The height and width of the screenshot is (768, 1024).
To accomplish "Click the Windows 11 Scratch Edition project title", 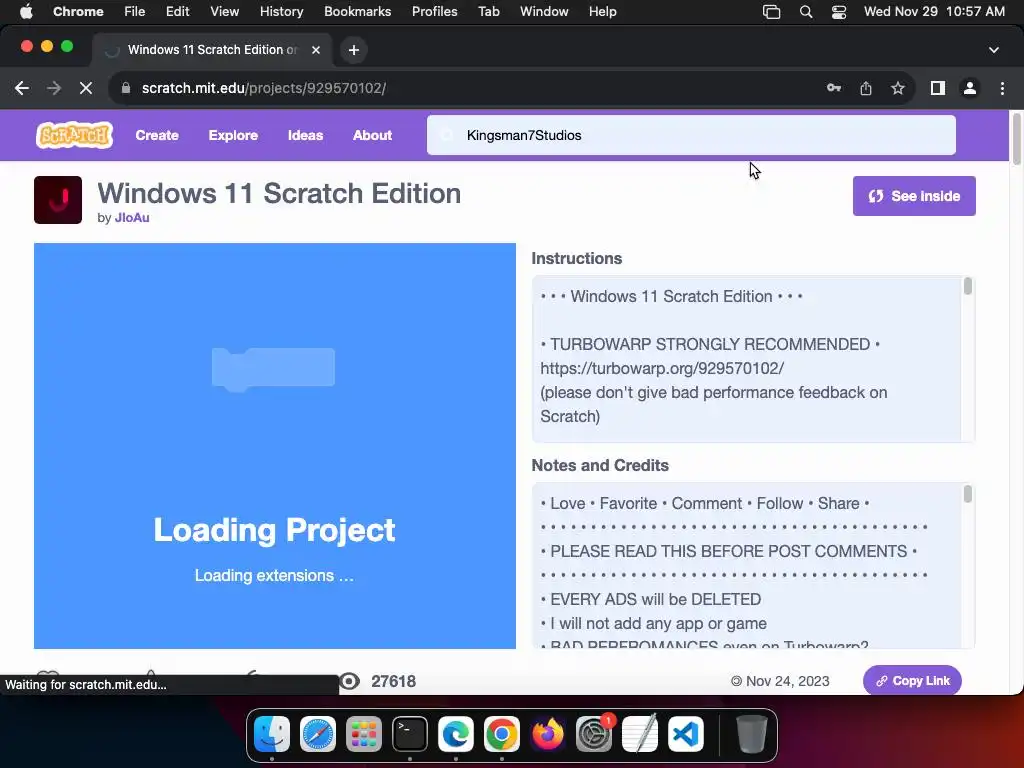I will click(x=279, y=193).
